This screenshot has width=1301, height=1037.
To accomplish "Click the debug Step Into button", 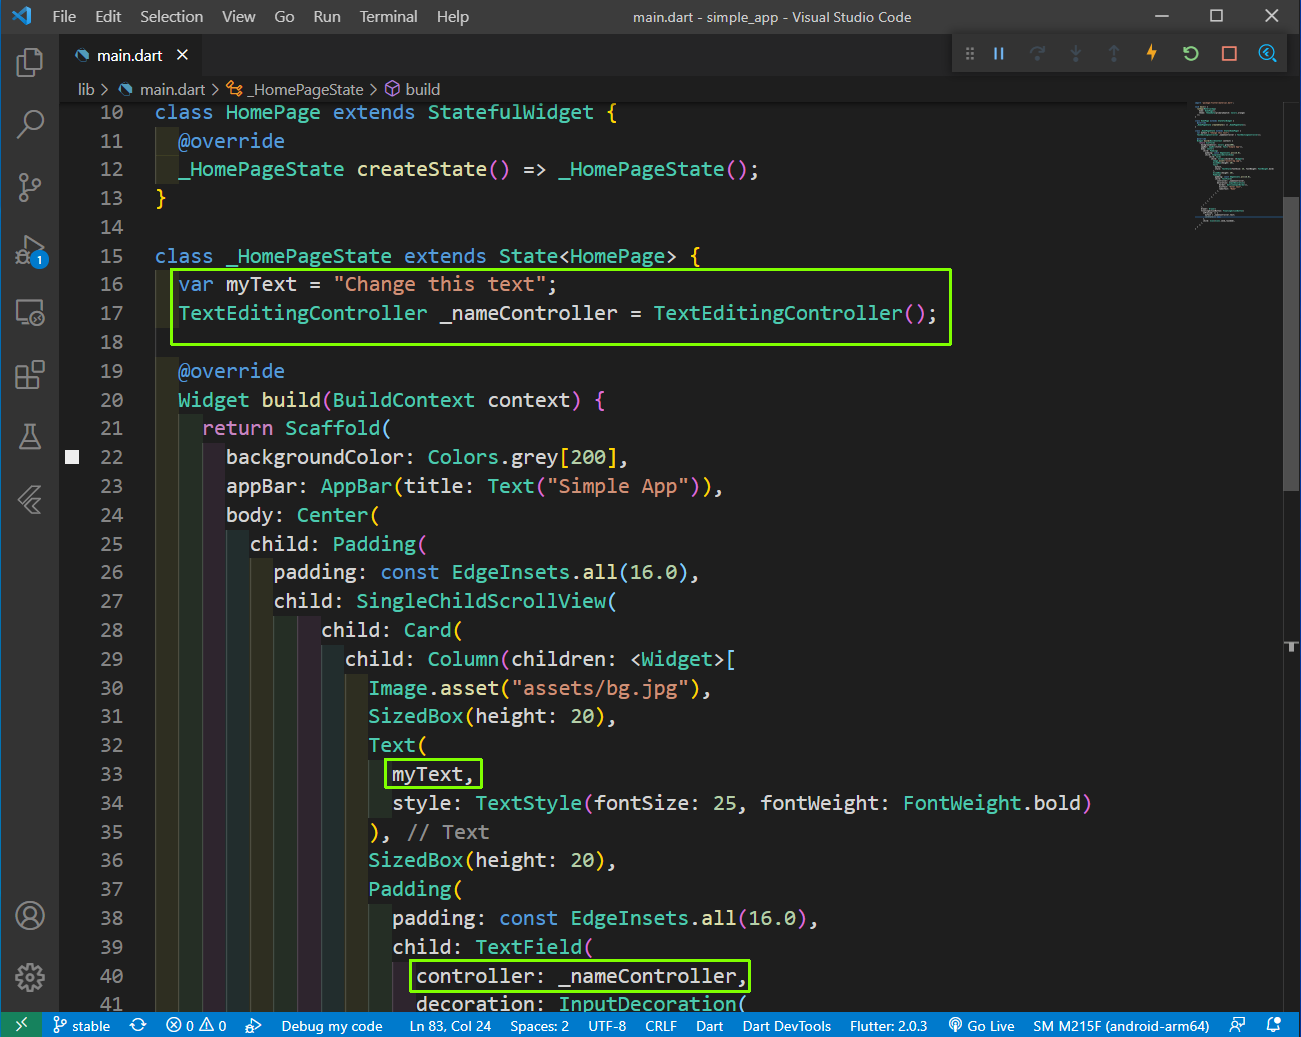I will 1075,54.
